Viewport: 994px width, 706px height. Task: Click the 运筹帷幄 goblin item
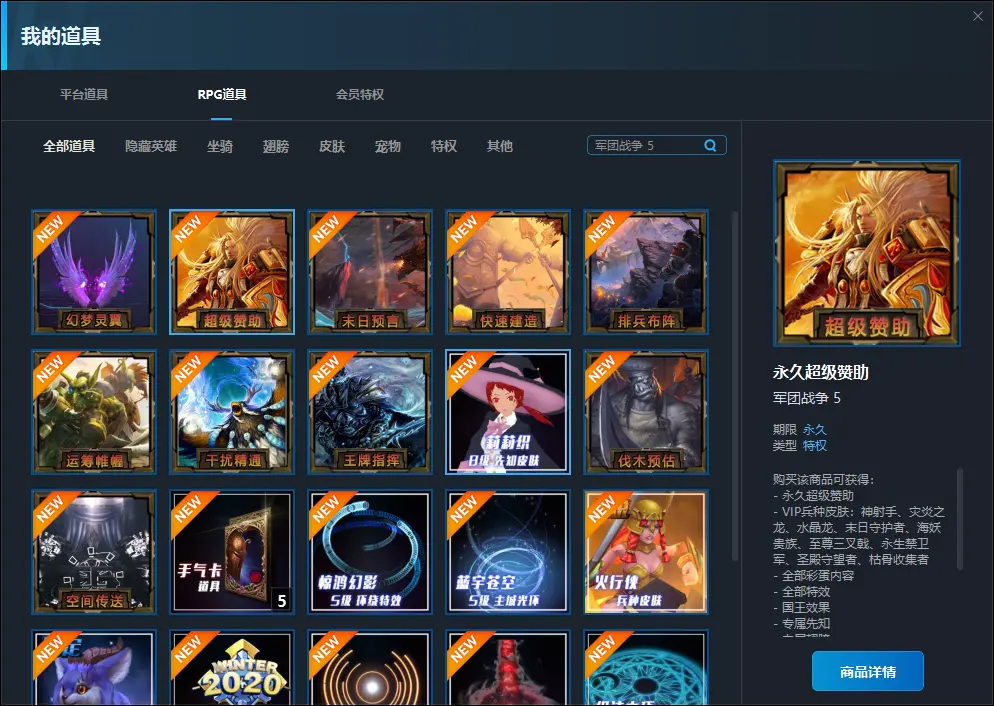(94, 412)
